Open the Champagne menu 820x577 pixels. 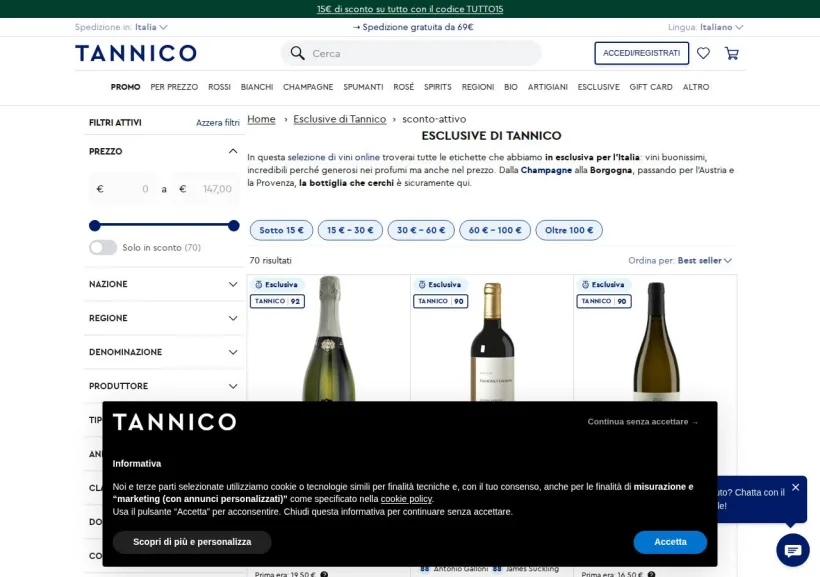308,87
